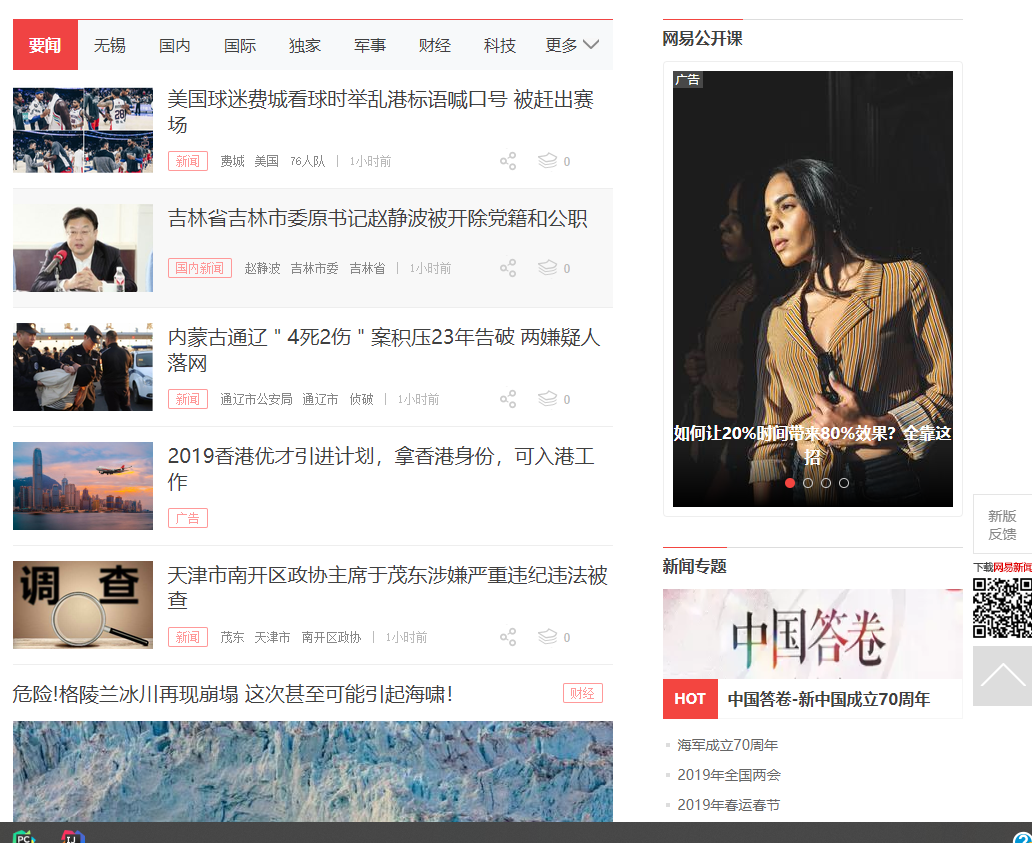Share the 天津市南开区 article via share icon
1032x843 pixels.
(x=507, y=637)
